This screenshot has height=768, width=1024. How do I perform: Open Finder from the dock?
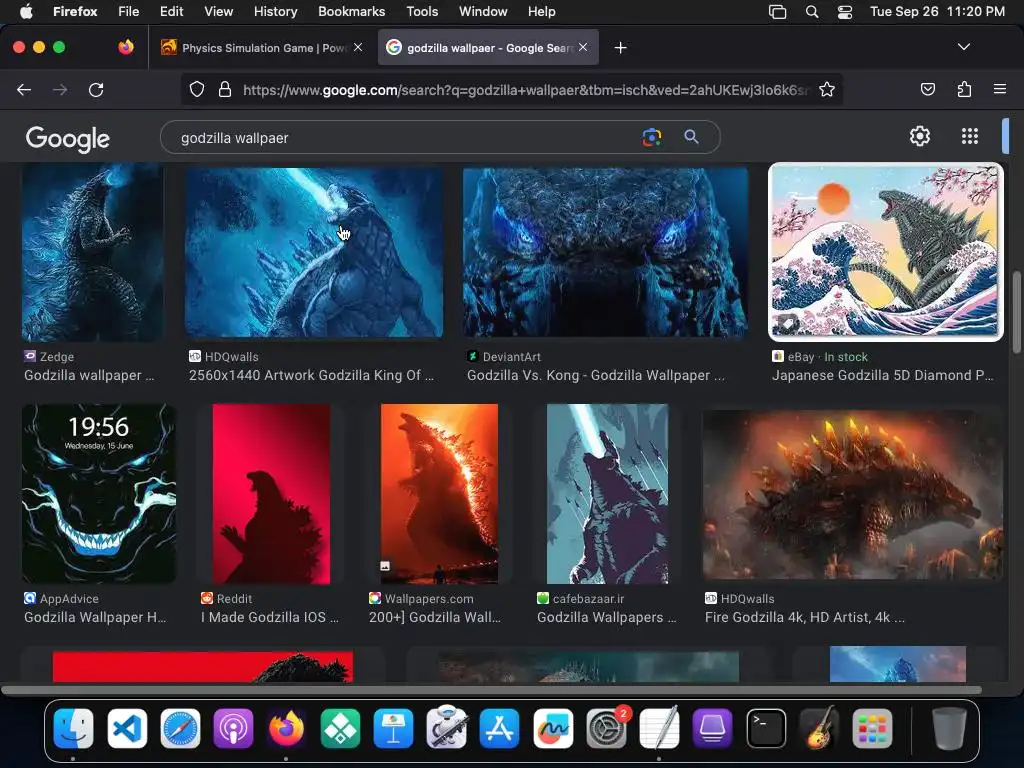coord(73,729)
